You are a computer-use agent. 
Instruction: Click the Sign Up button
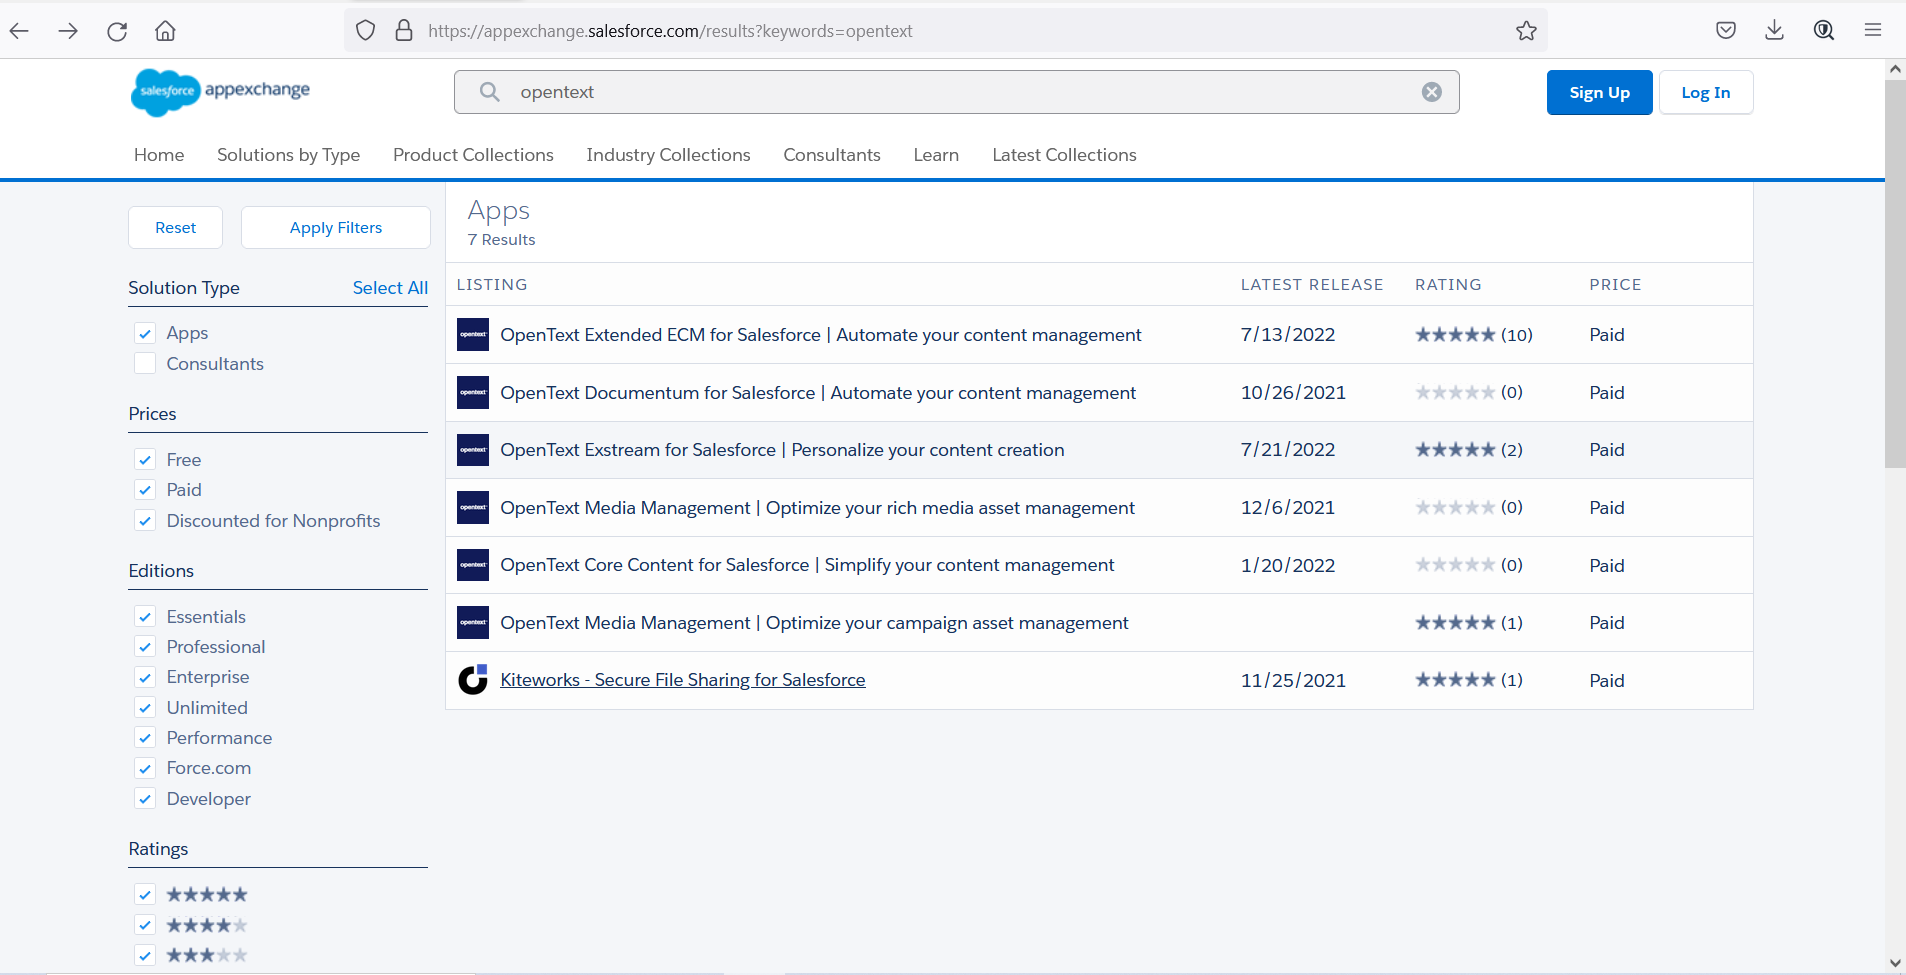click(1599, 92)
